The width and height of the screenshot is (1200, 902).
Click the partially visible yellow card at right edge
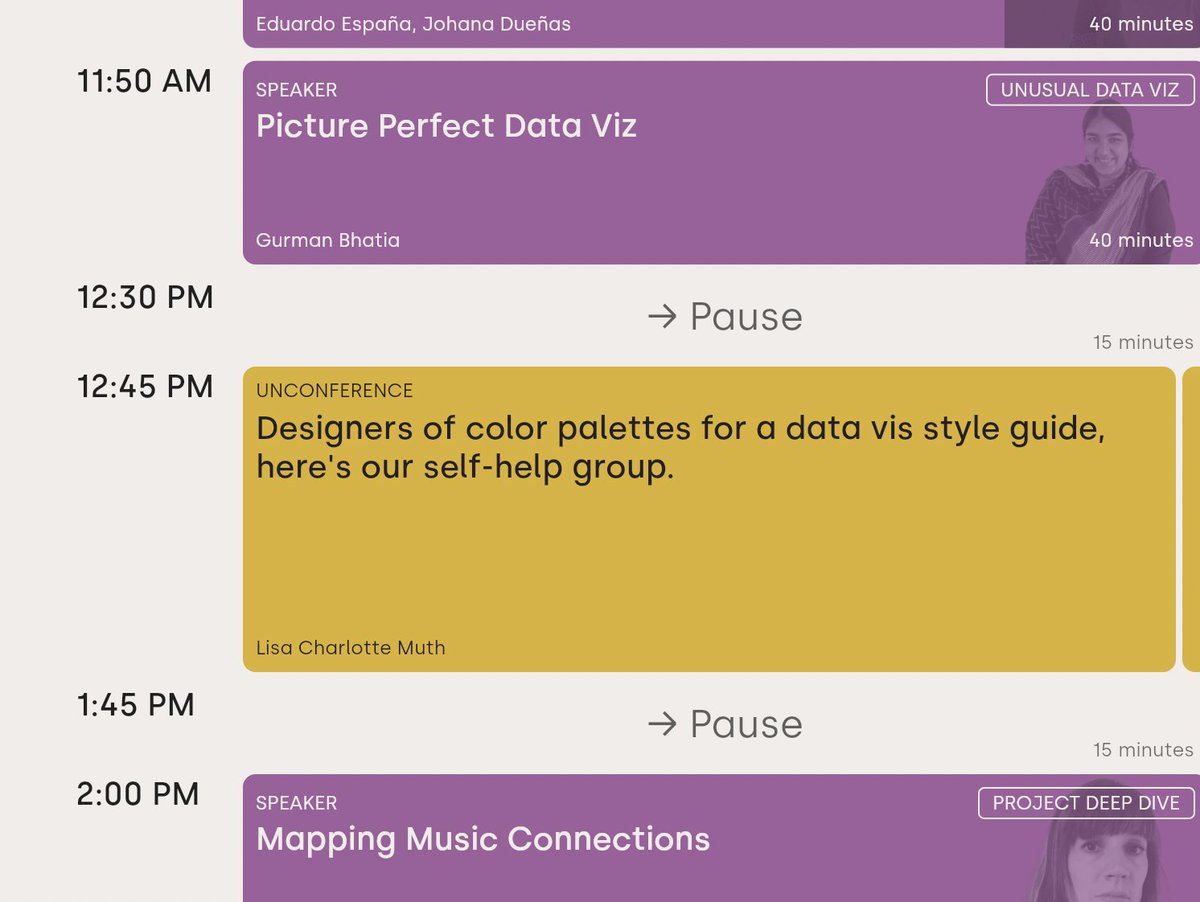click(1191, 520)
